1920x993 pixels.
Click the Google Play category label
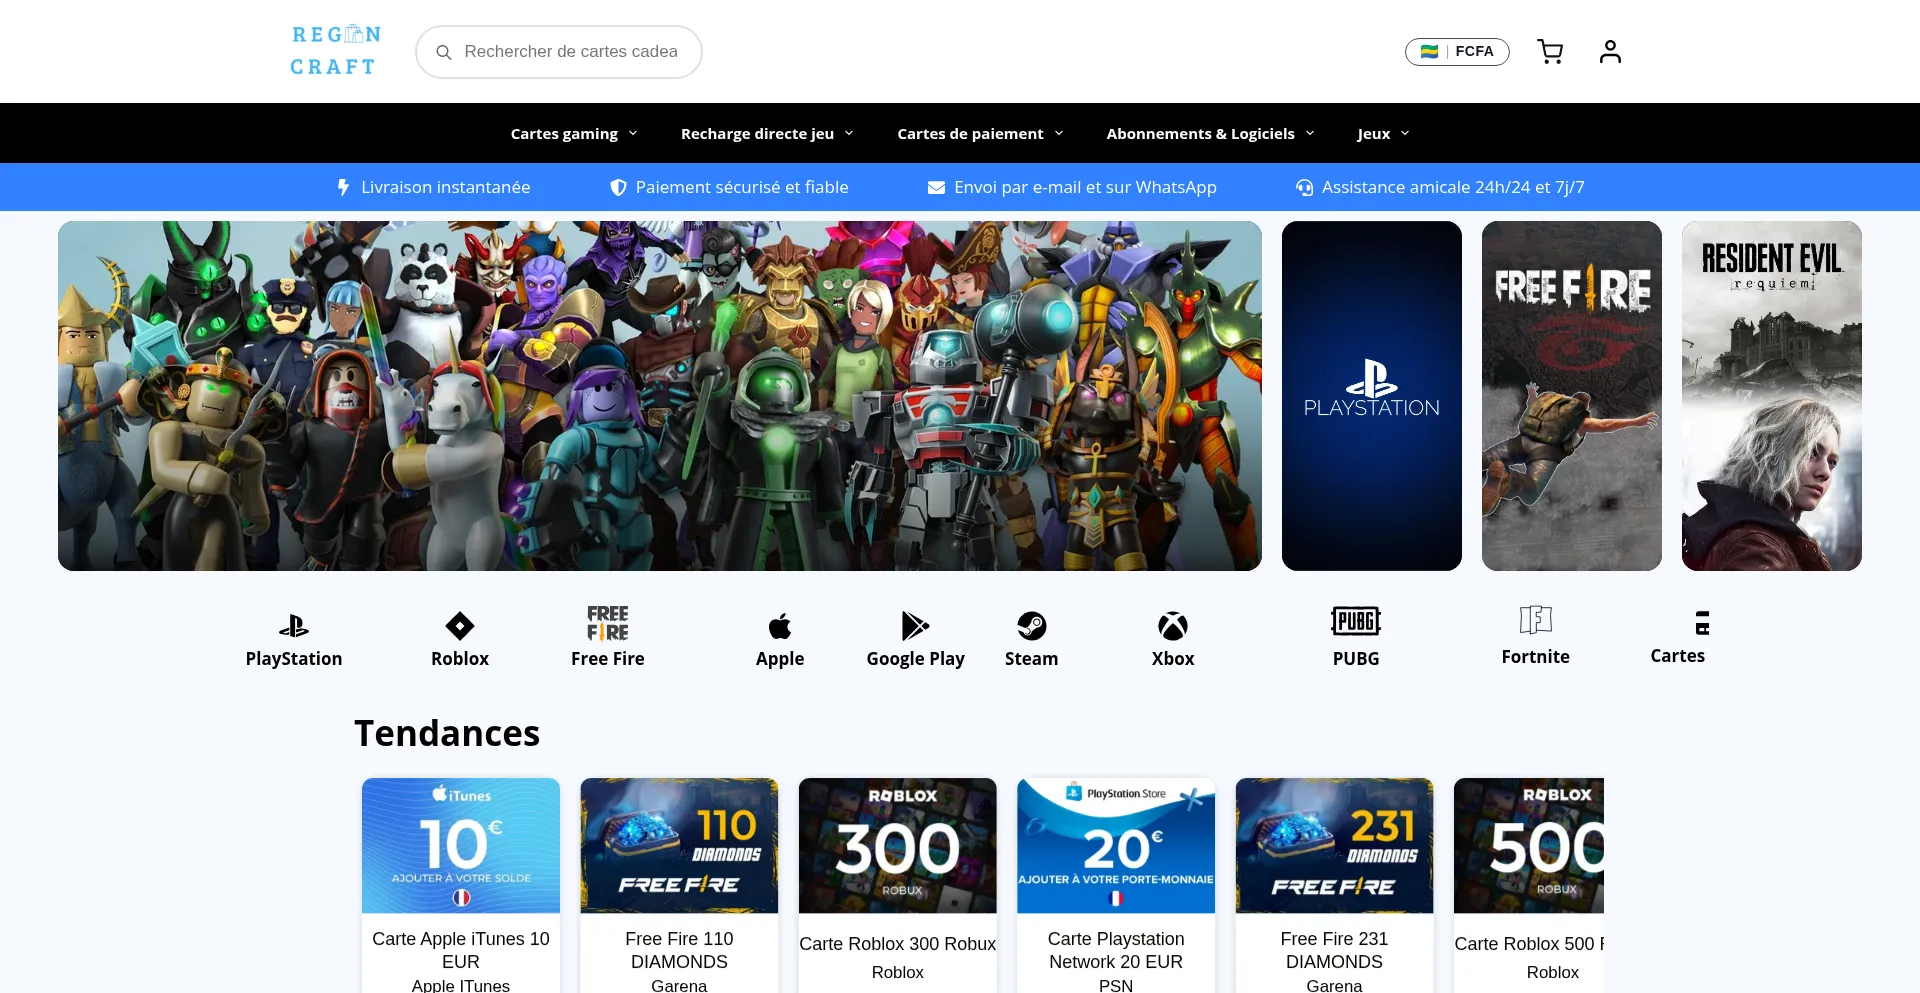click(916, 659)
